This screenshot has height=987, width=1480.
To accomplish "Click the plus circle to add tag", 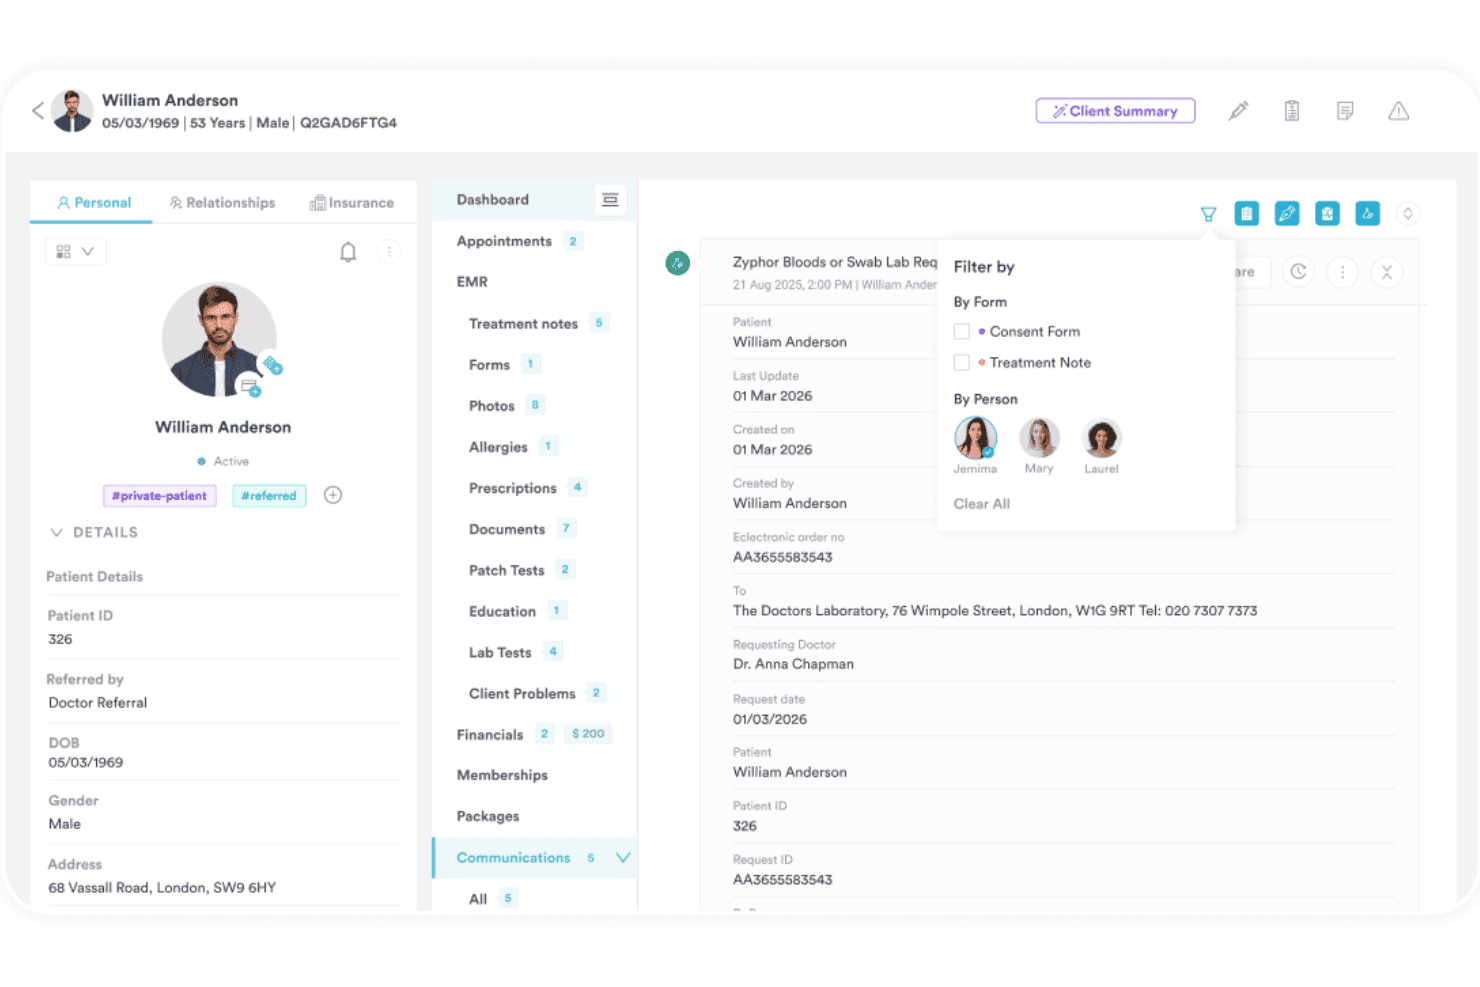I will tap(333, 495).
